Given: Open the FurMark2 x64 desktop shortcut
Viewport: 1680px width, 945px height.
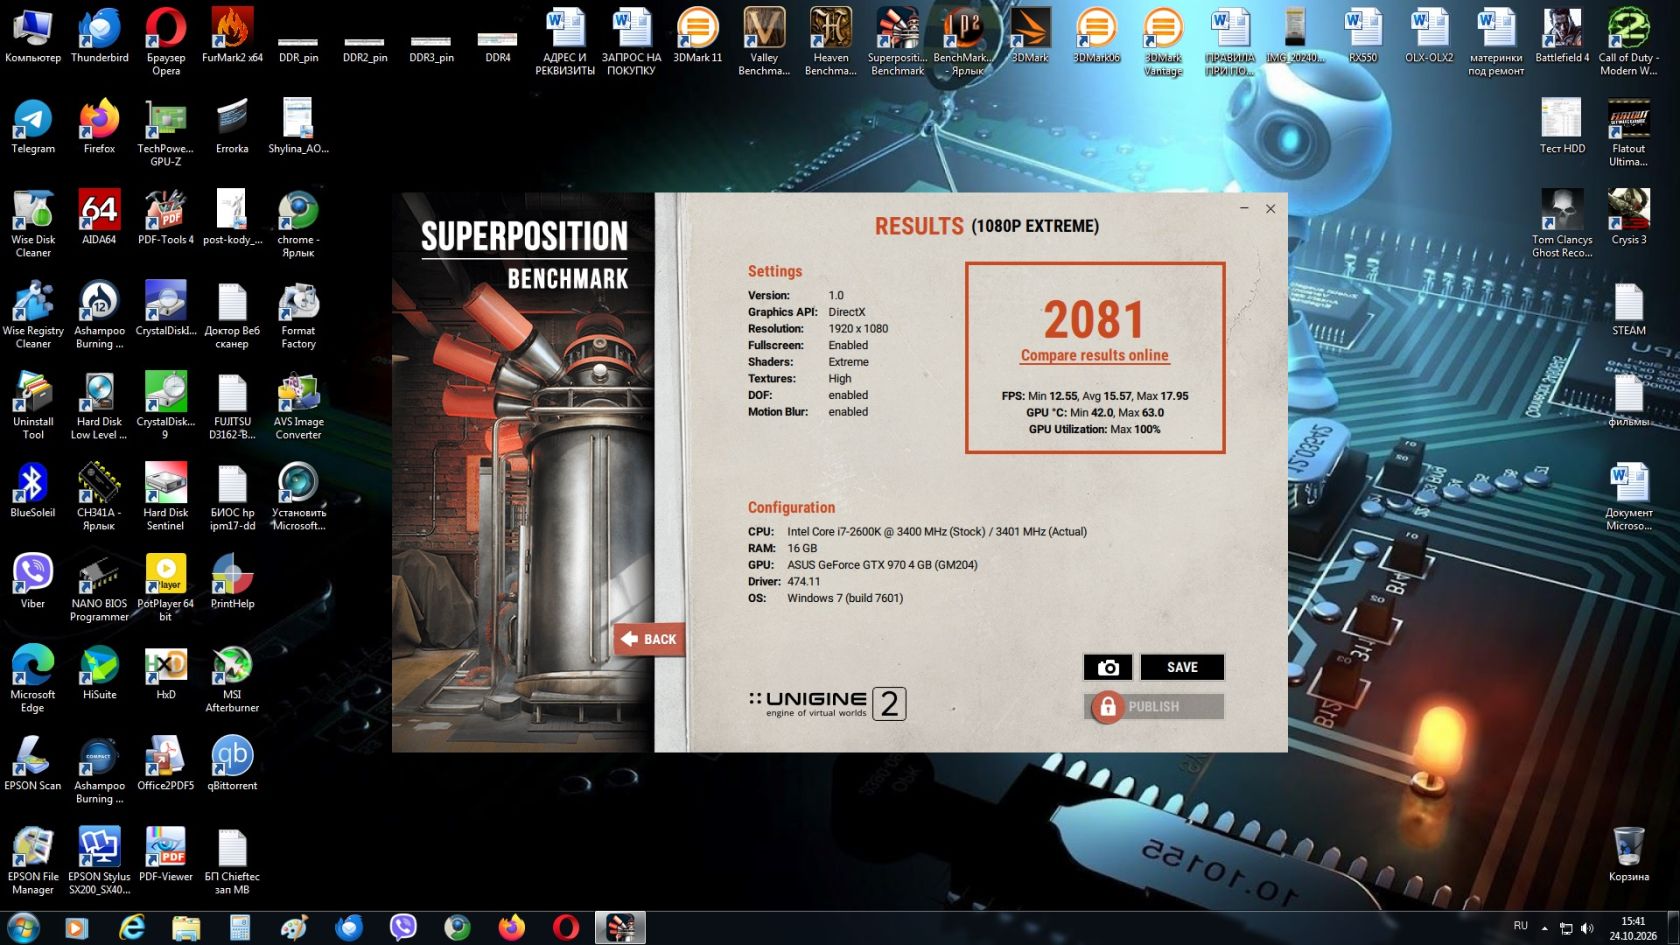Looking at the screenshot, I should coord(232,36).
